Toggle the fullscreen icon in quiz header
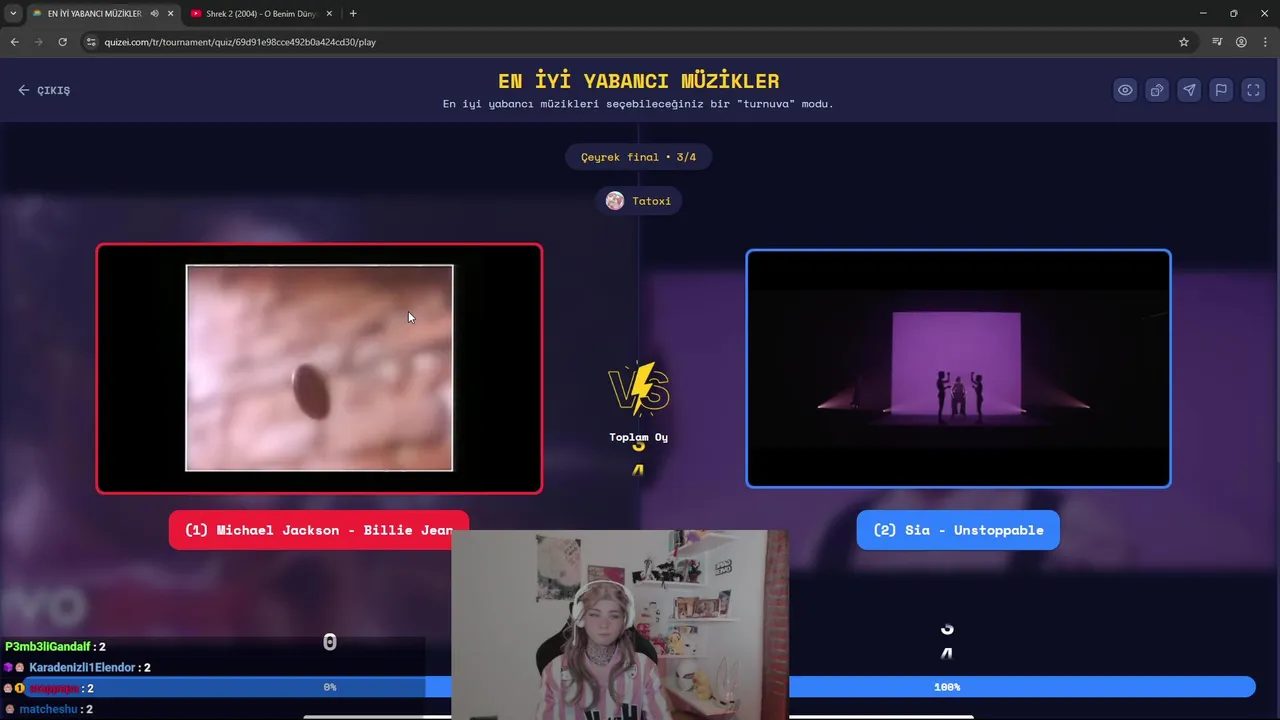 [x=1253, y=90]
